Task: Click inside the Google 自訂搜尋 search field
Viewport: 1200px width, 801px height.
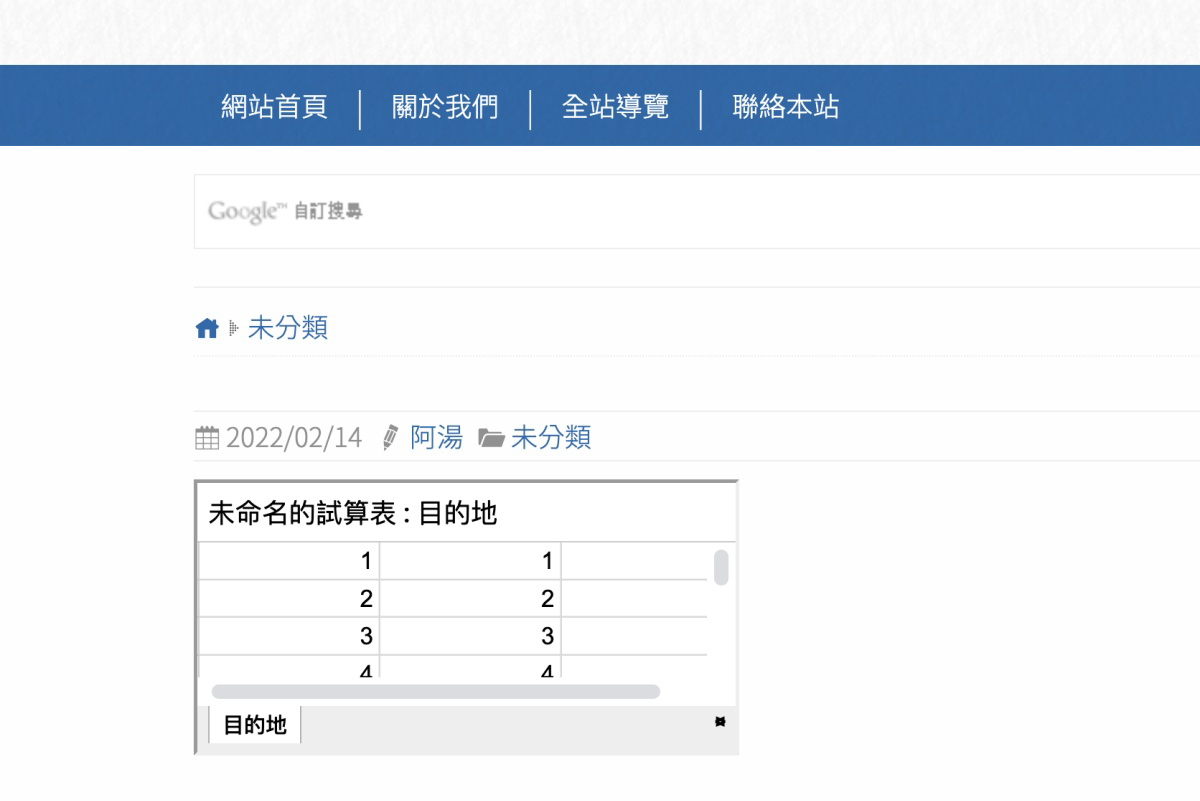Action: [x=600, y=211]
